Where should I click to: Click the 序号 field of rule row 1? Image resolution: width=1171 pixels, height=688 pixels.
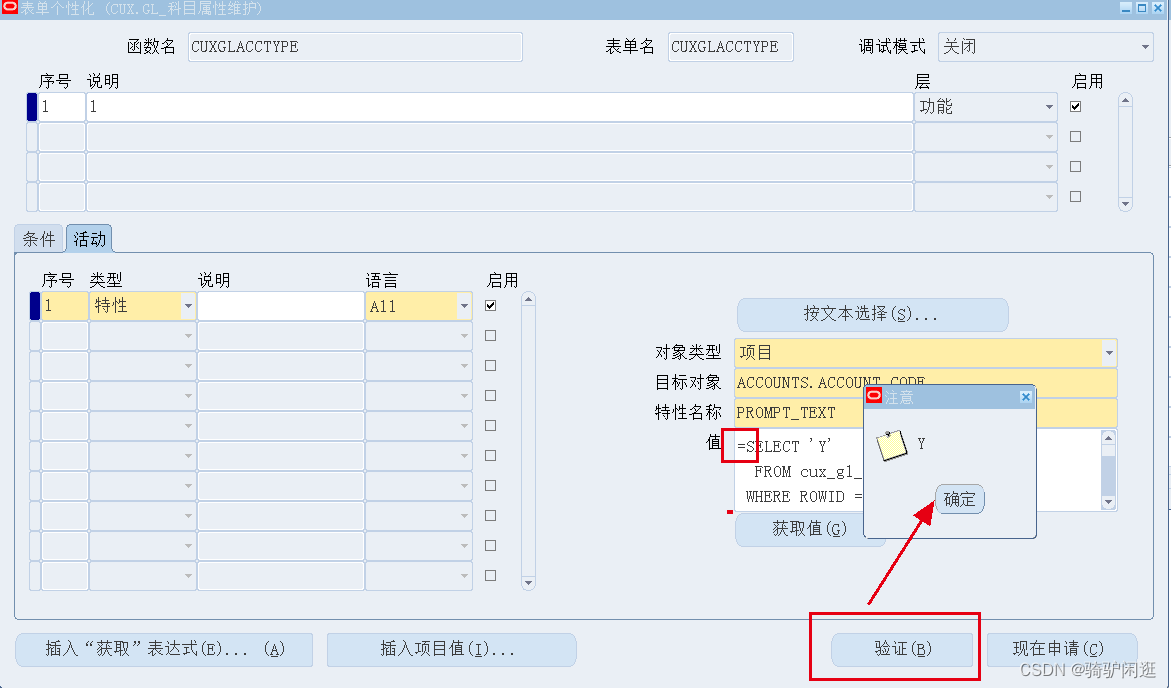[x=62, y=107]
